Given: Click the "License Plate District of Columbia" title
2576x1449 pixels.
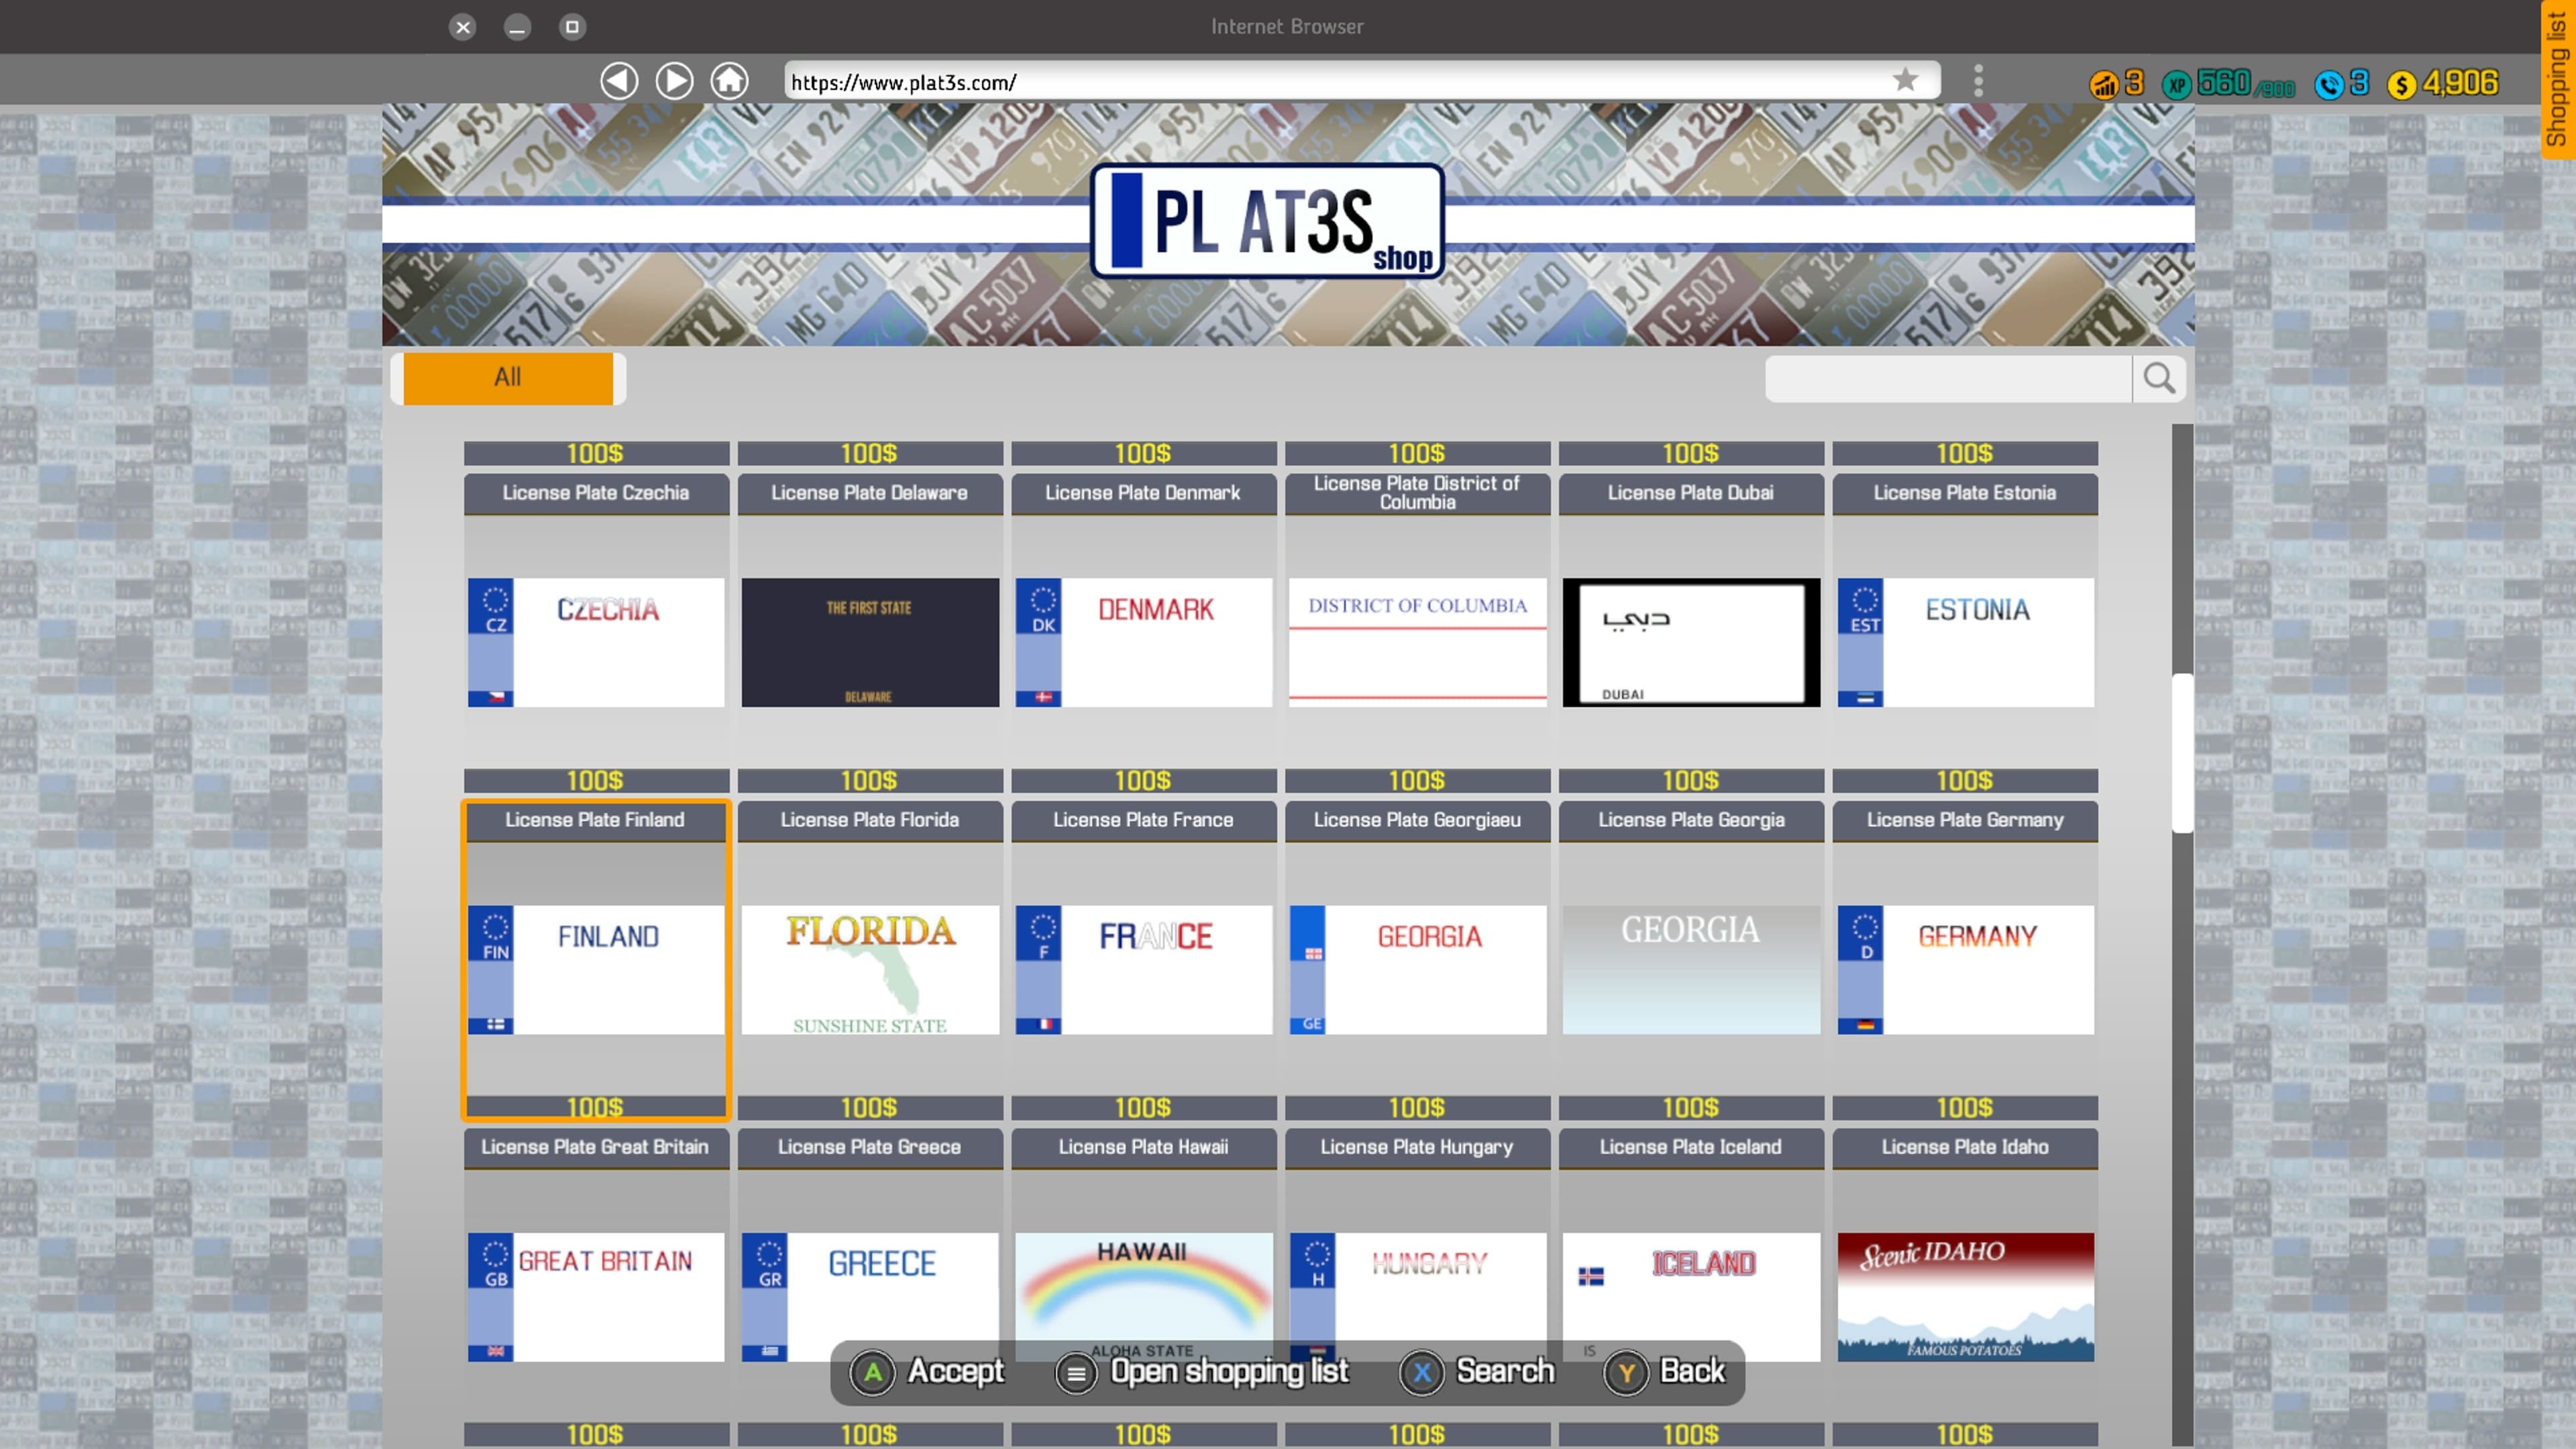Looking at the screenshot, I should 1417,493.
